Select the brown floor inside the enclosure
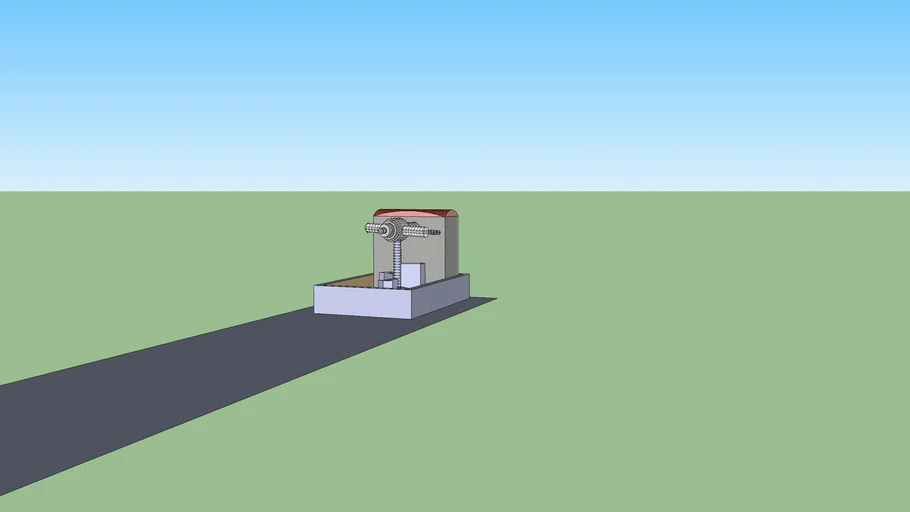The image size is (910, 512). tap(352, 282)
